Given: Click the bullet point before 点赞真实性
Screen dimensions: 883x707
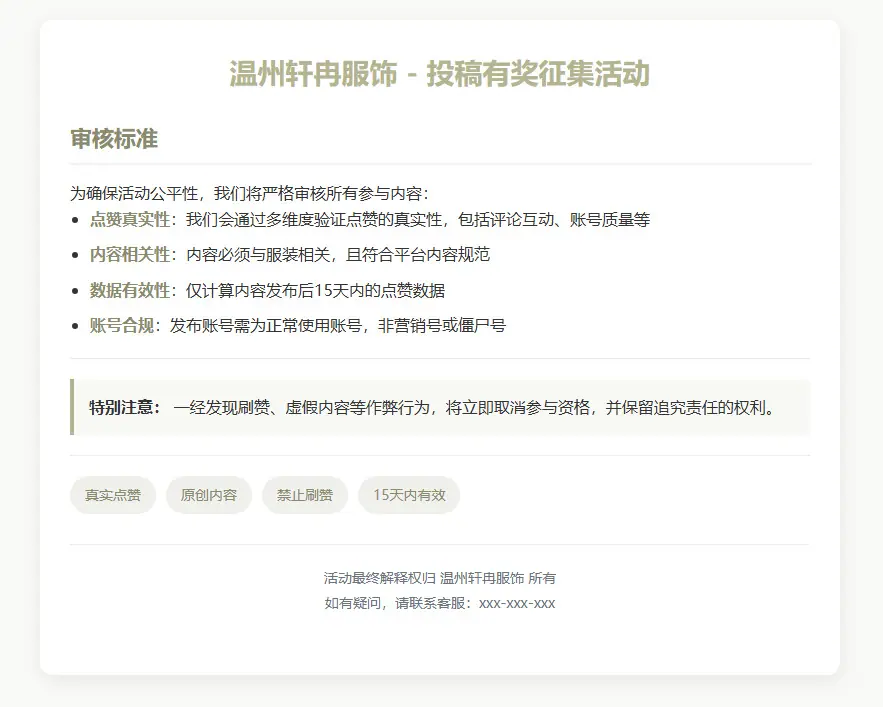Looking at the screenshot, I should [77, 220].
